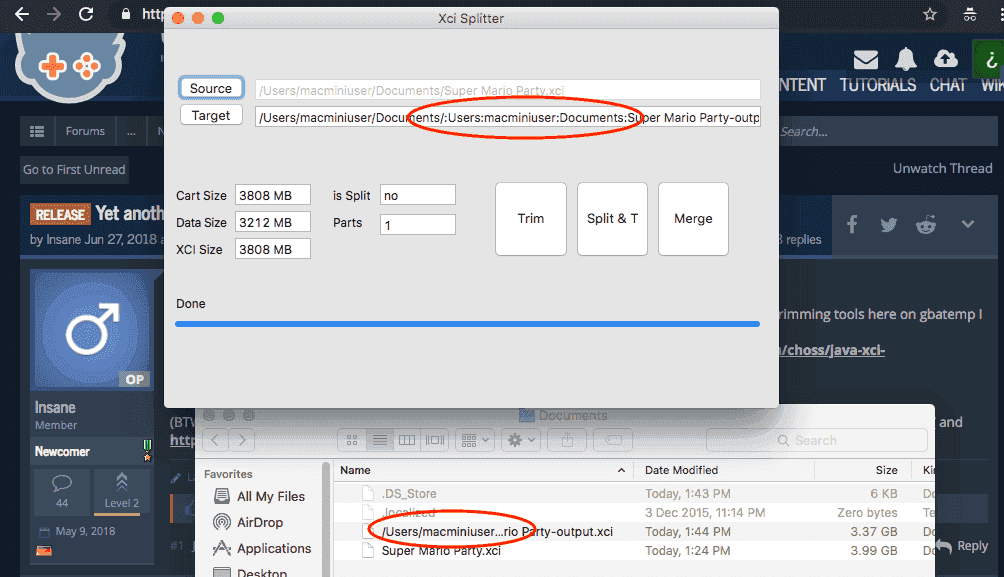Open the choss/java-xci link
The height and width of the screenshot is (577, 1004).
point(832,350)
